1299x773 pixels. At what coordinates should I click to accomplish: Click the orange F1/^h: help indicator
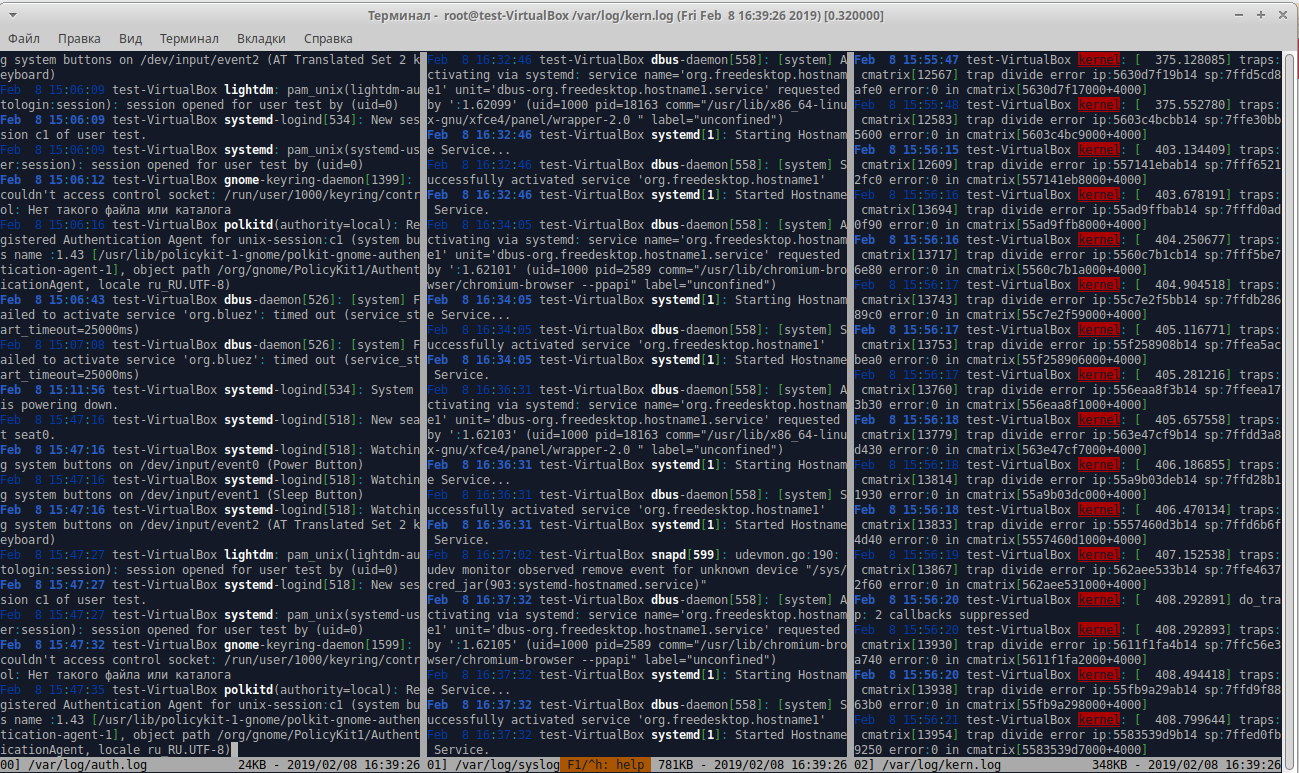pos(607,765)
